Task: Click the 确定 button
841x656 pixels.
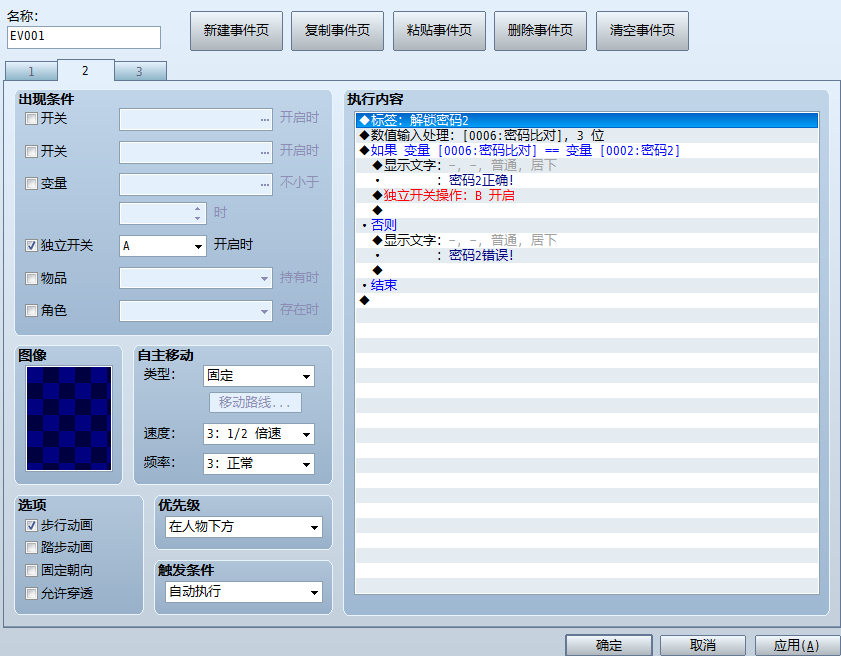Action: 609,645
